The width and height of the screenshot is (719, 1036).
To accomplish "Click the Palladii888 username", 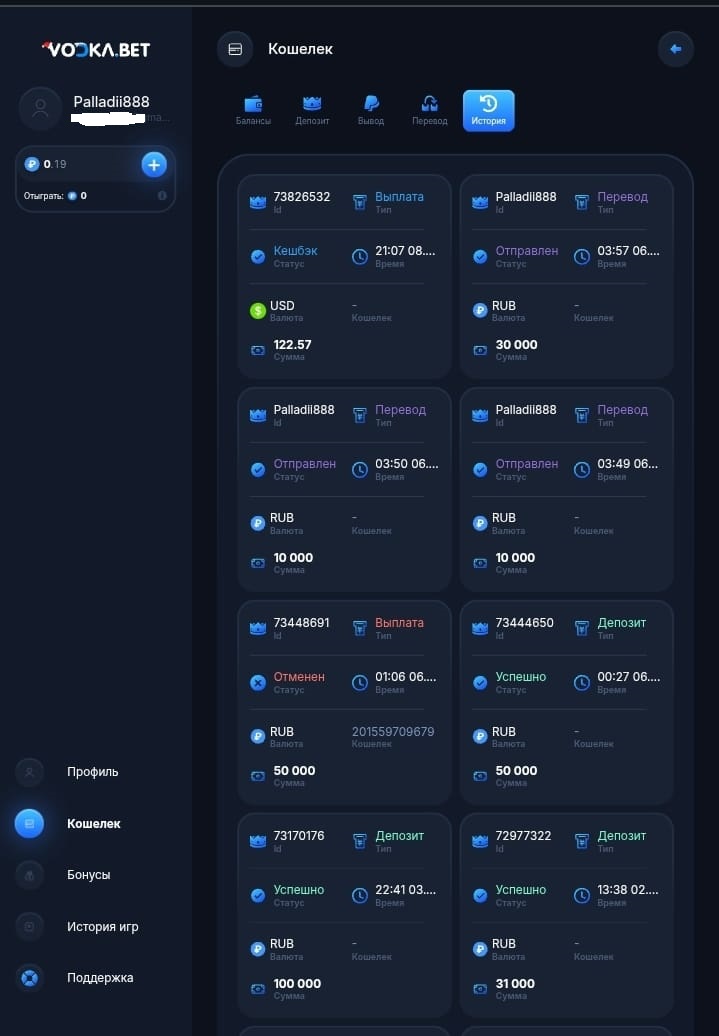I will pos(111,102).
